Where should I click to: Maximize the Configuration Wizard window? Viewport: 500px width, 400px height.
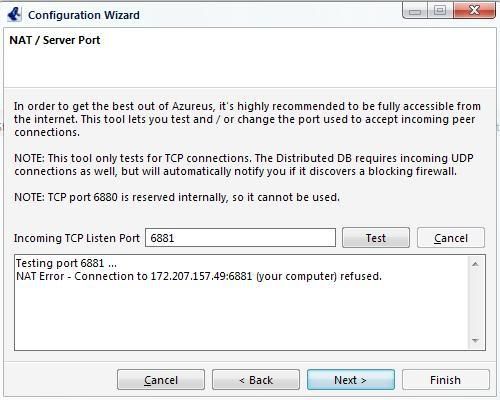(440, 11)
